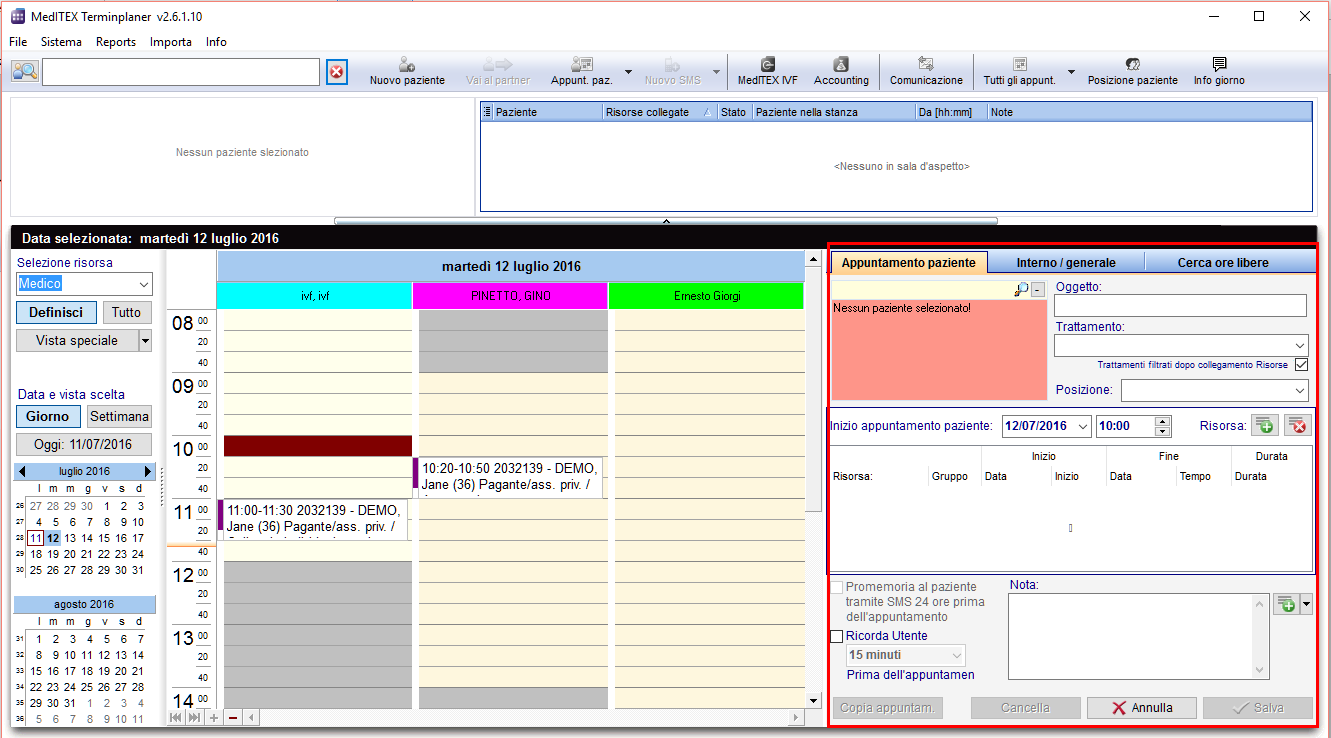The image size is (1331, 738).
Task: Open the Info menu
Action: click(216, 42)
